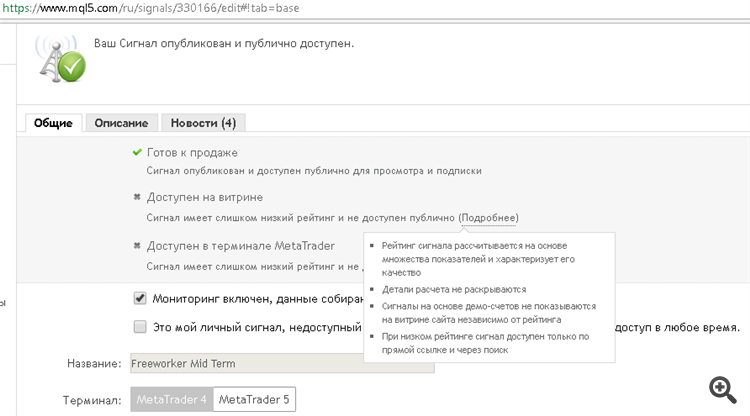Select MetaTrader 5 terminal option
This screenshot has height=416, width=750.
click(254, 399)
